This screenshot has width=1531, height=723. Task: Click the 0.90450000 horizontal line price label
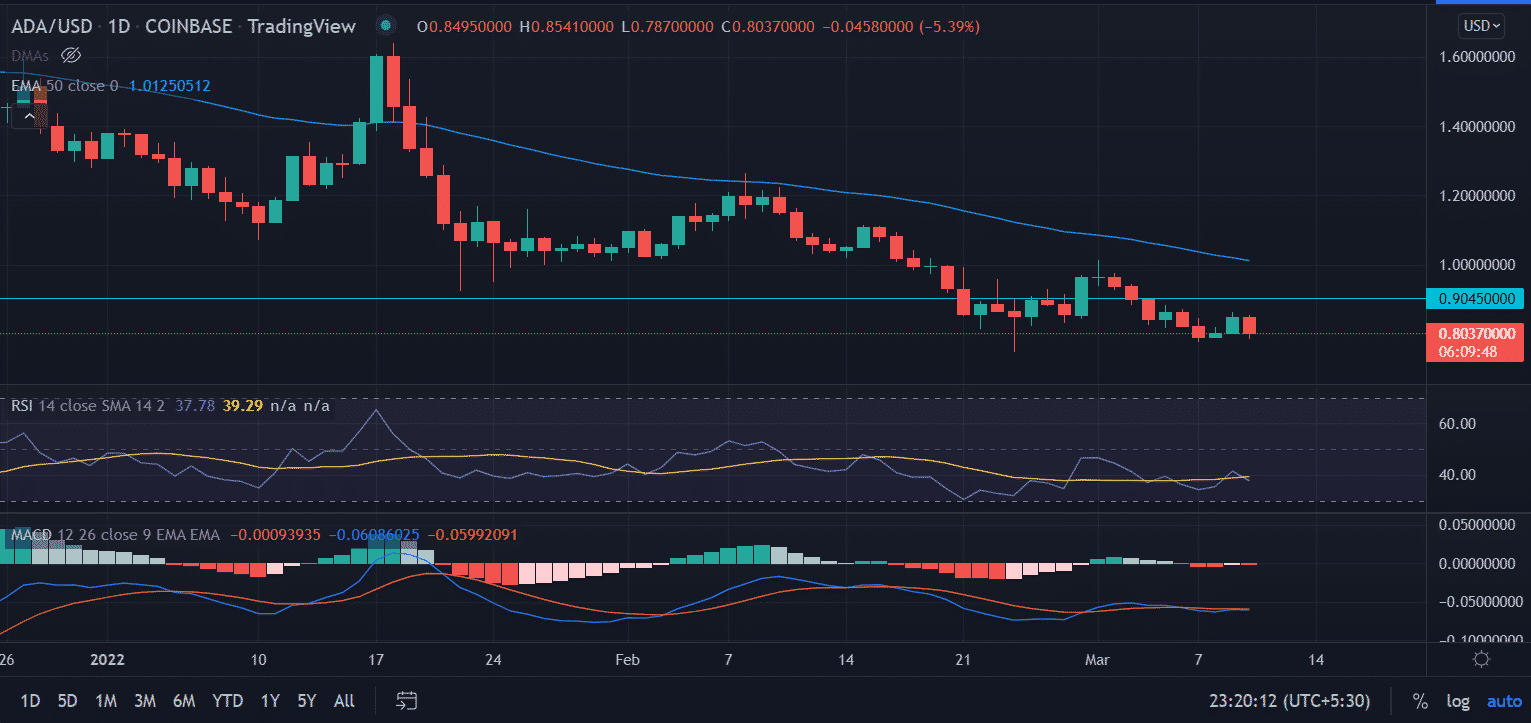tap(1474, 299)
